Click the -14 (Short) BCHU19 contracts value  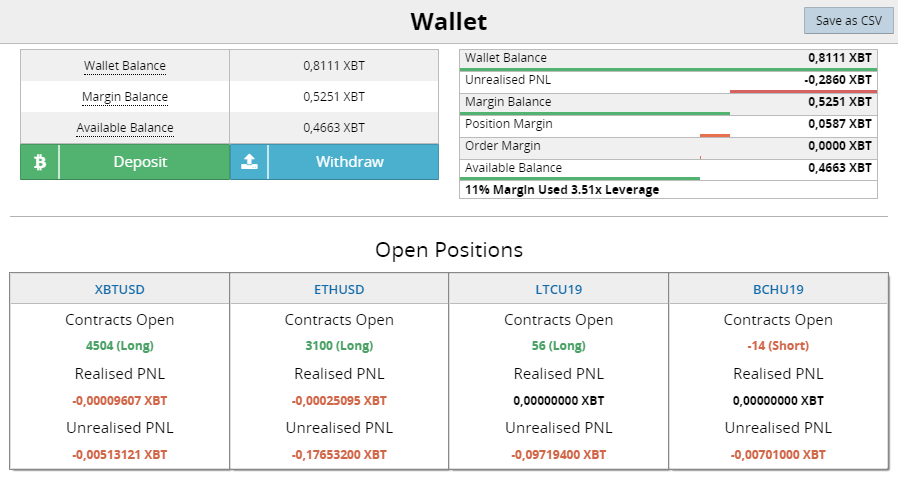(778, 345)
